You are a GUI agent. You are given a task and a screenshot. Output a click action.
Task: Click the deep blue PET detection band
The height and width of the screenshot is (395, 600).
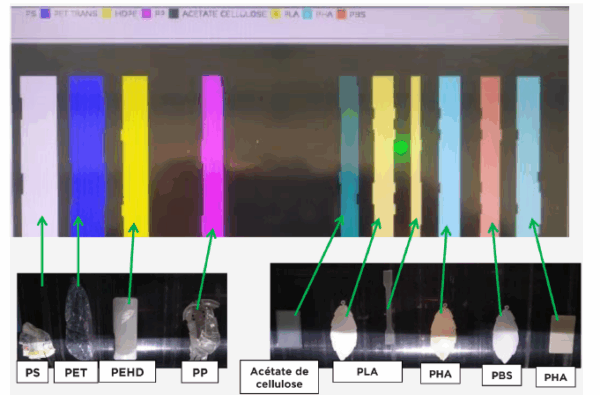point(87,156)
